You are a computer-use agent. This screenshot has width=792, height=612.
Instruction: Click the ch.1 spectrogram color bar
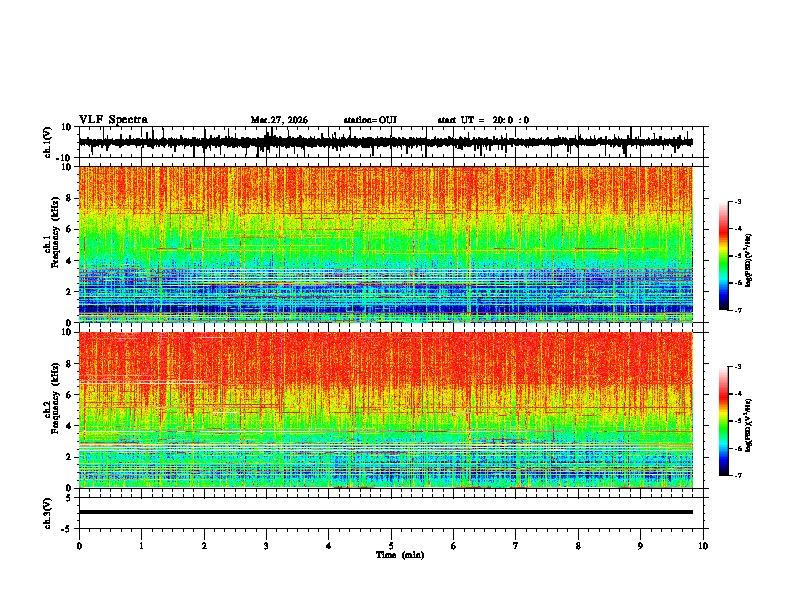pos(723,256)
